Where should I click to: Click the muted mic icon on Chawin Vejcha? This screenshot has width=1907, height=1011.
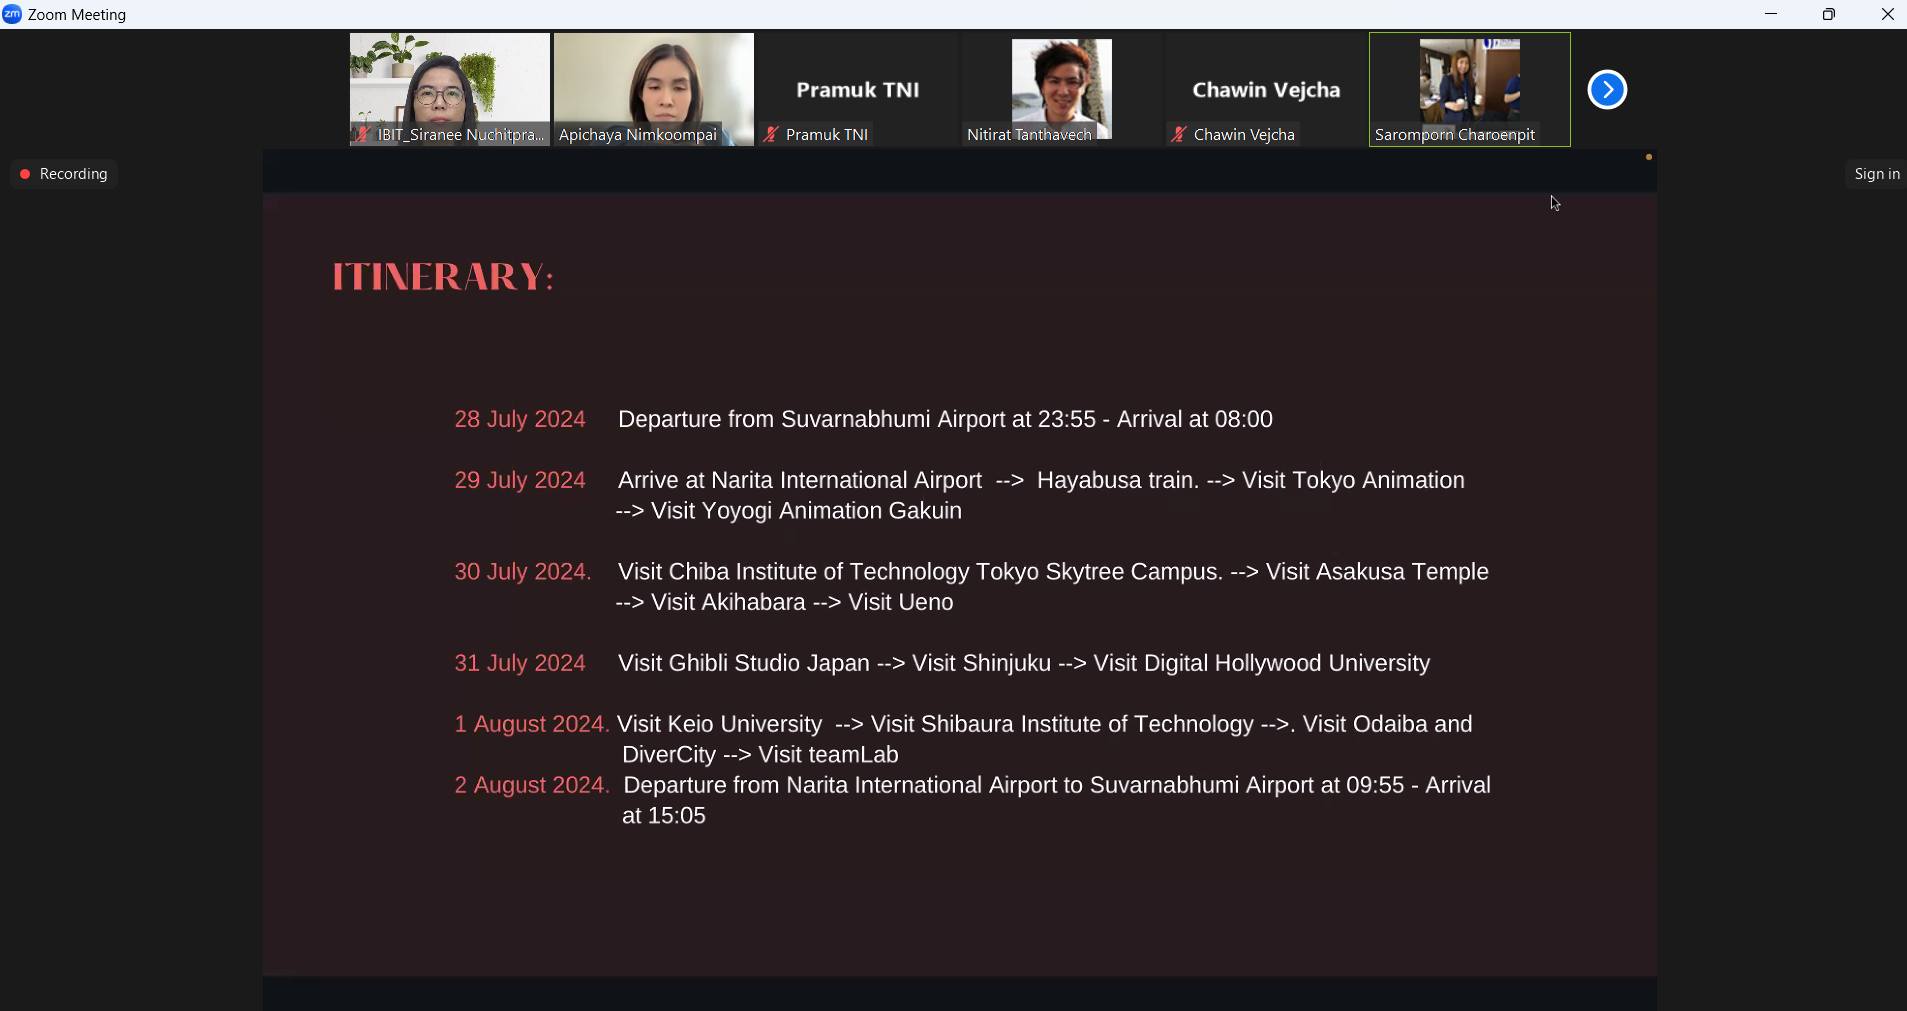tap(1179, 135)
